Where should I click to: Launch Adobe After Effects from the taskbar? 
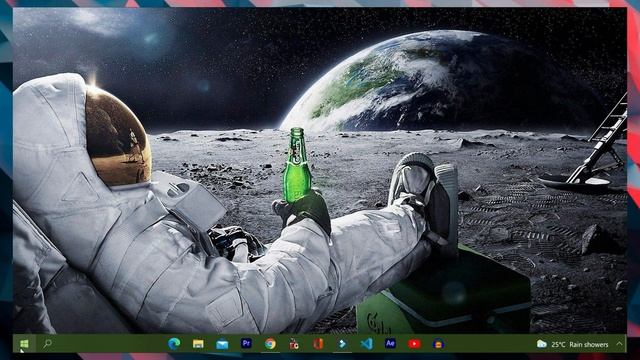(390, 343)
